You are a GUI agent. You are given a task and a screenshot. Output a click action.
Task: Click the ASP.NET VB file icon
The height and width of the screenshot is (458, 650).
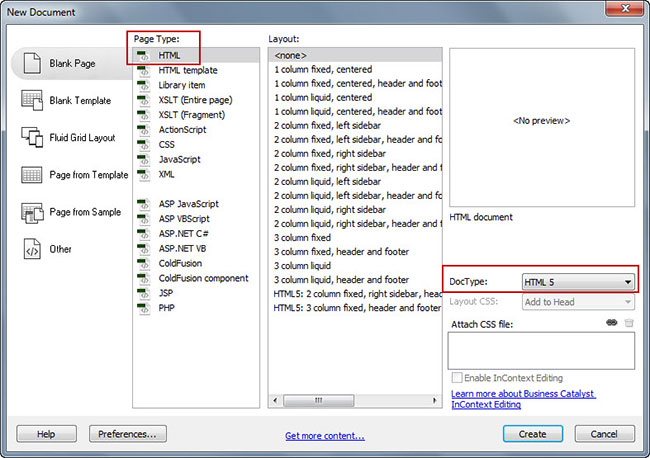(x=143, y=249)
